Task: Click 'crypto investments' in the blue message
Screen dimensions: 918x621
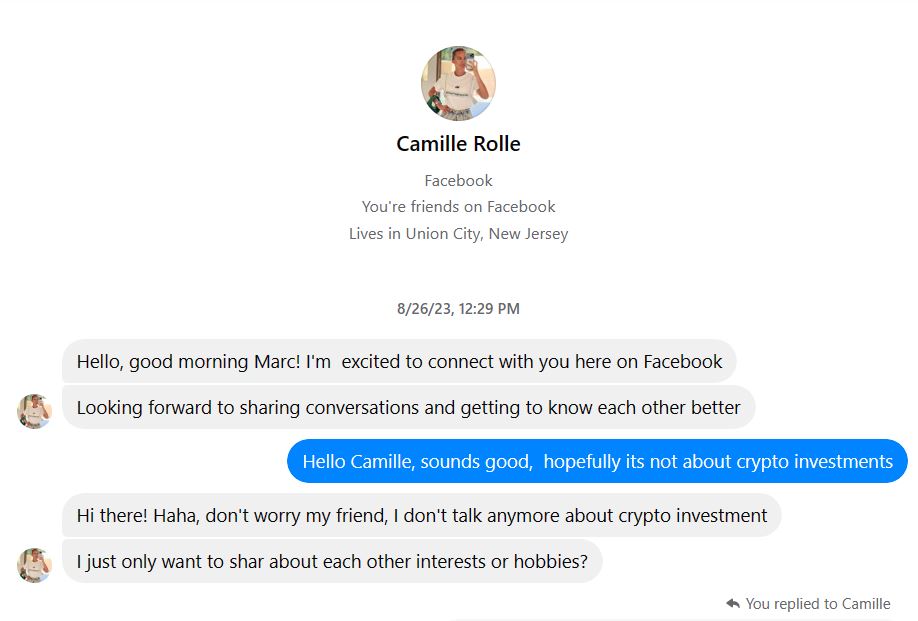Action: (x=814, y=462)
